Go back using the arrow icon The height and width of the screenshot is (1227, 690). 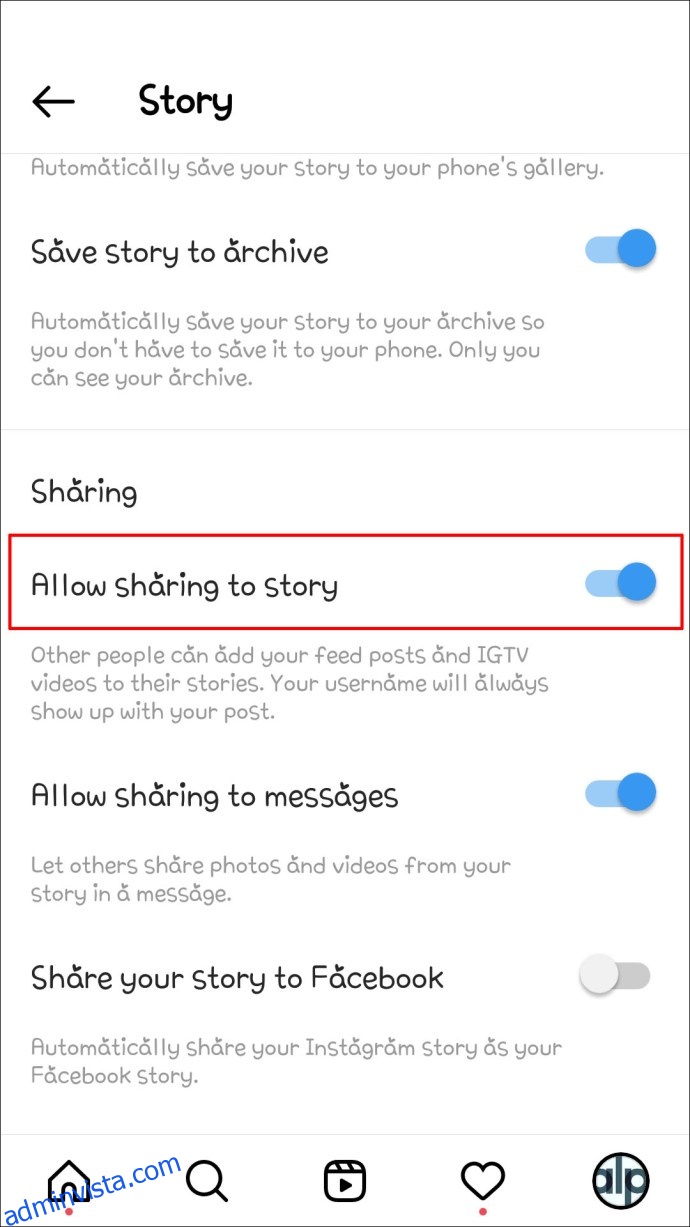(x=54, y=101)
